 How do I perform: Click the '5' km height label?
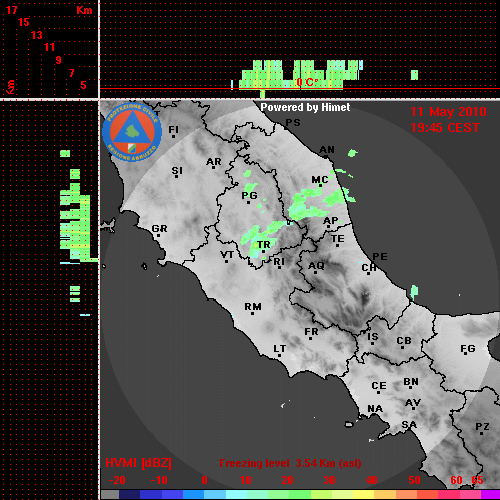point(83,85)
